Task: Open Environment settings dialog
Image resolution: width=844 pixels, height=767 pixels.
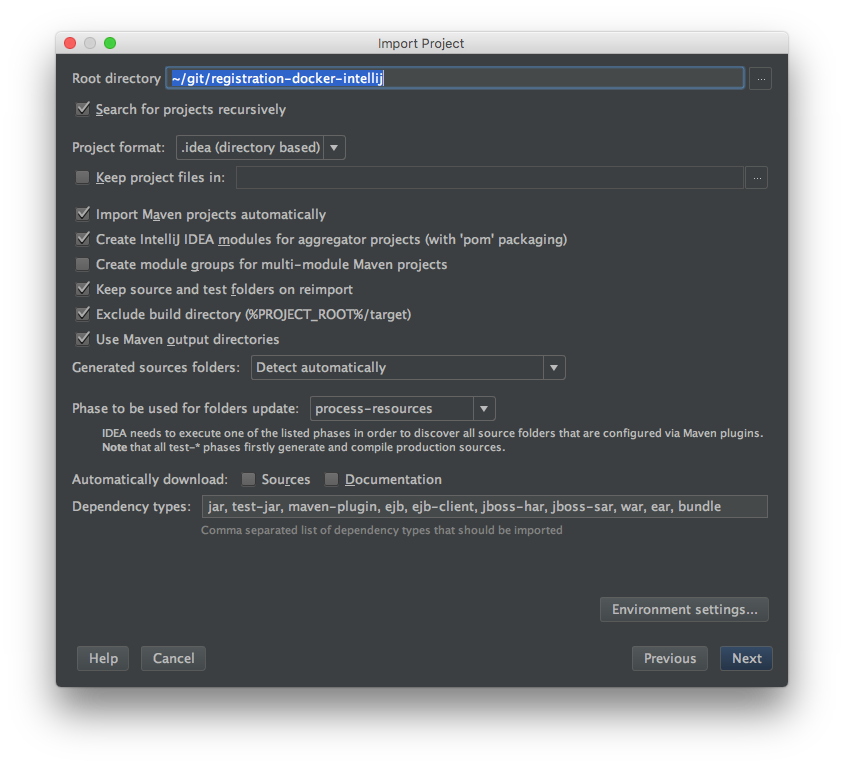Action: point(684,609)
